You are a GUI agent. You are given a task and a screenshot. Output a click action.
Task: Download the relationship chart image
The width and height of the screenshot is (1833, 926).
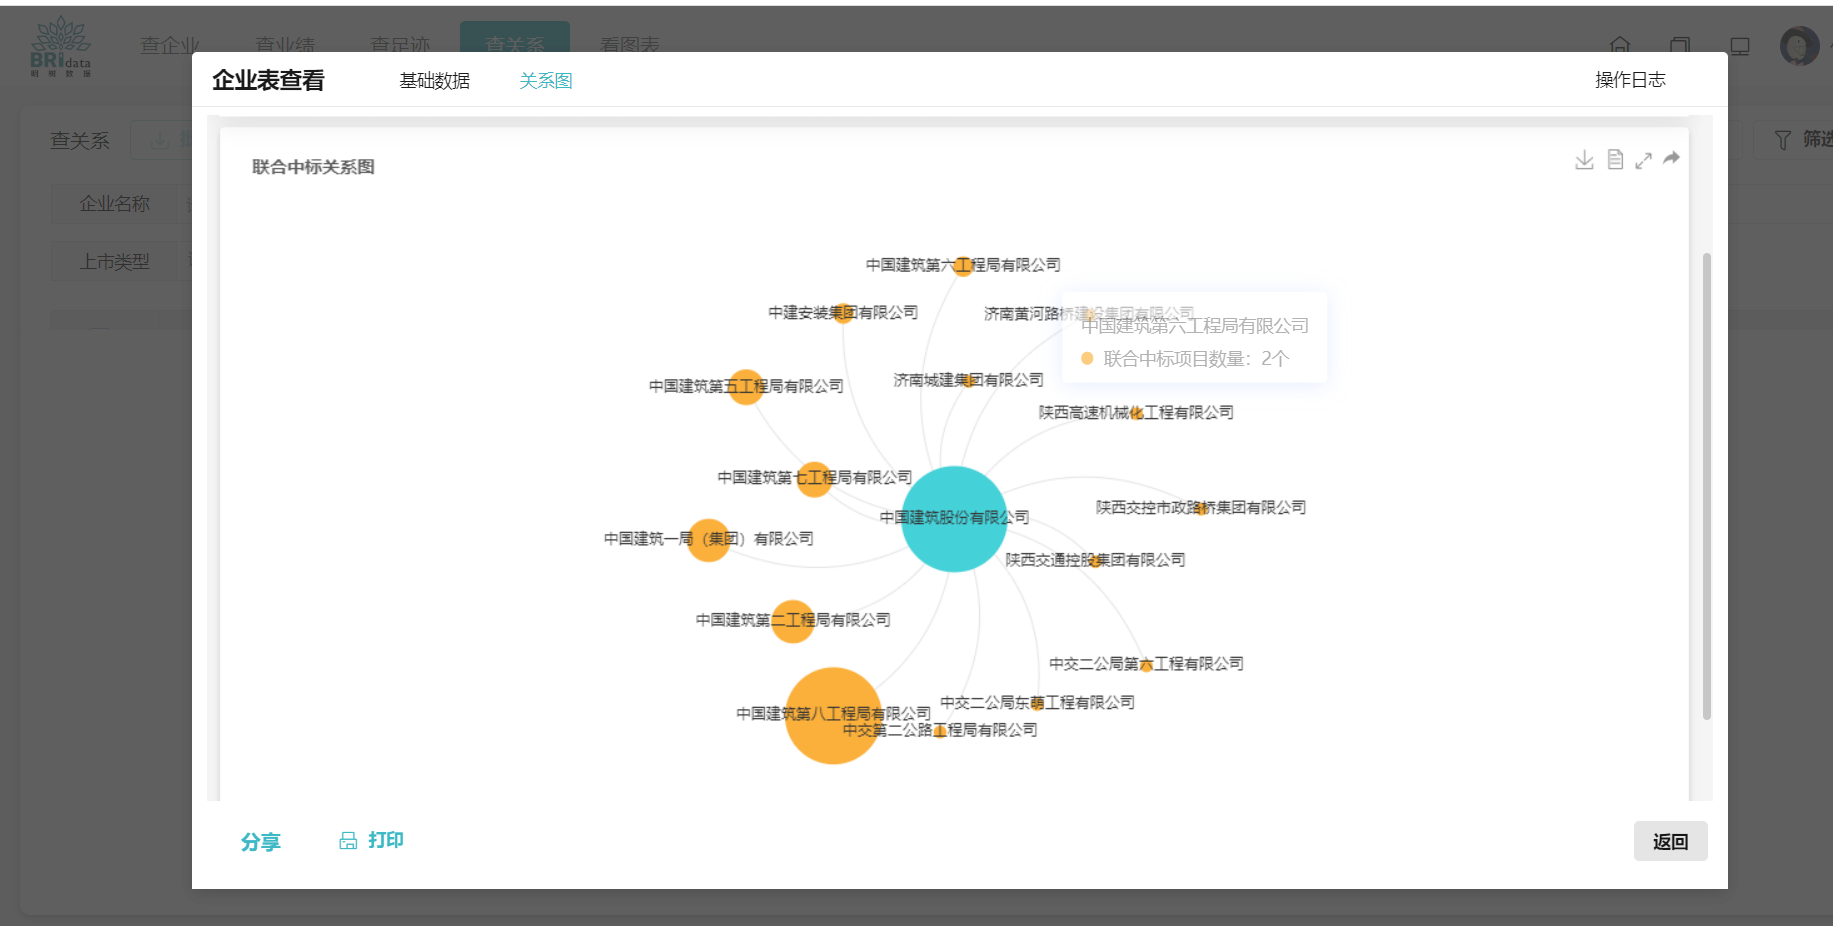pos(1584,160)
